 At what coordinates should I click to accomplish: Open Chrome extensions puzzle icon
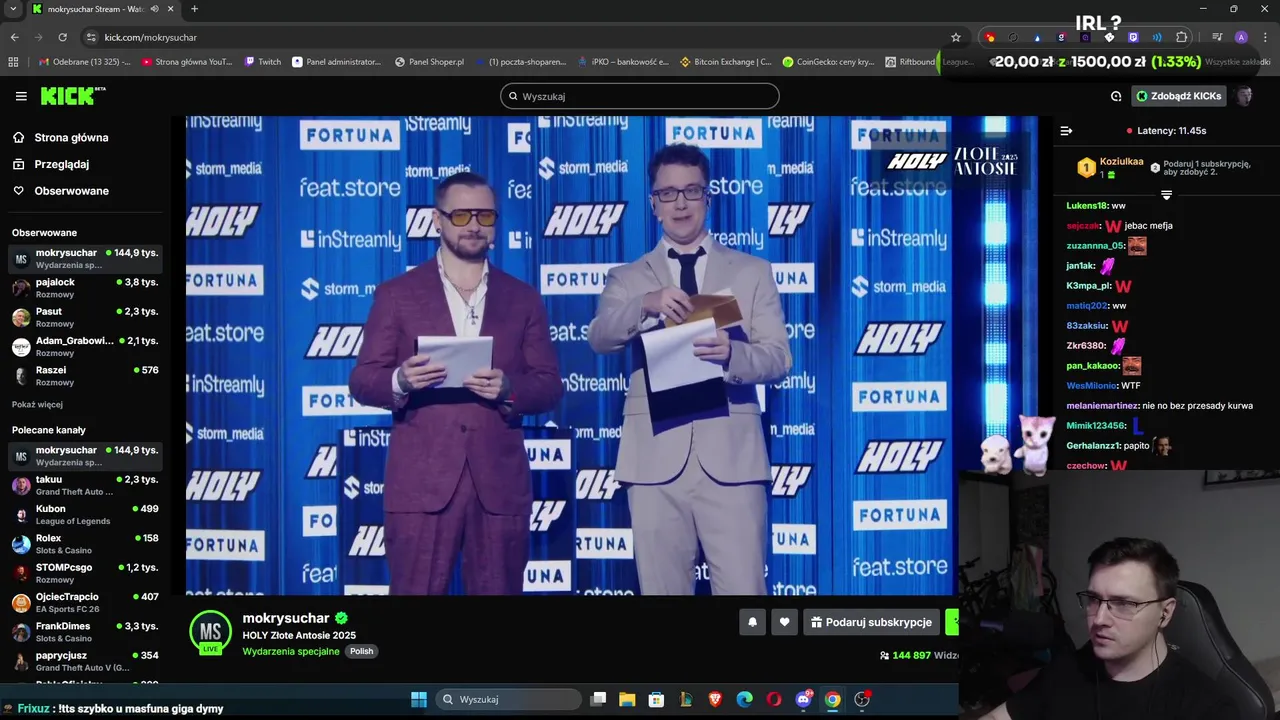(1181, 37)
